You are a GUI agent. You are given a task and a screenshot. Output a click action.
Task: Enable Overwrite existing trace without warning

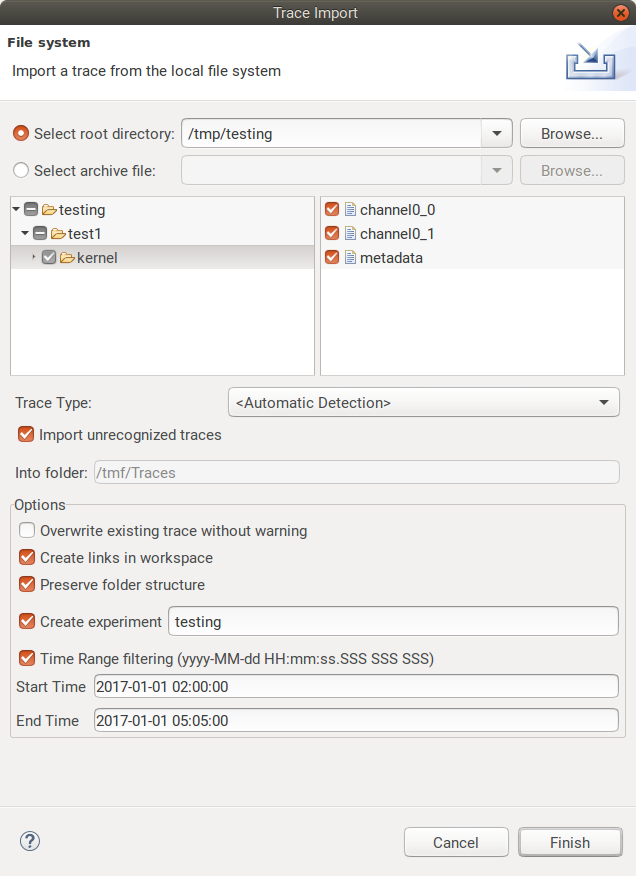pyautogui.click(x=25, y=530)
